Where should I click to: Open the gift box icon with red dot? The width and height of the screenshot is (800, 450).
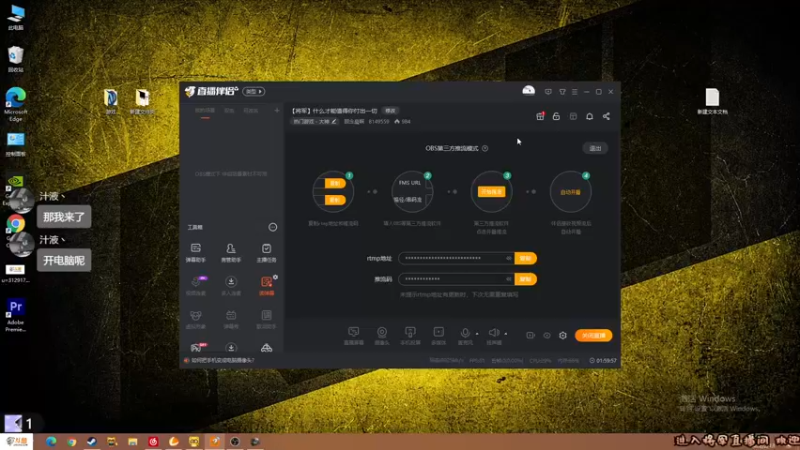540,116
